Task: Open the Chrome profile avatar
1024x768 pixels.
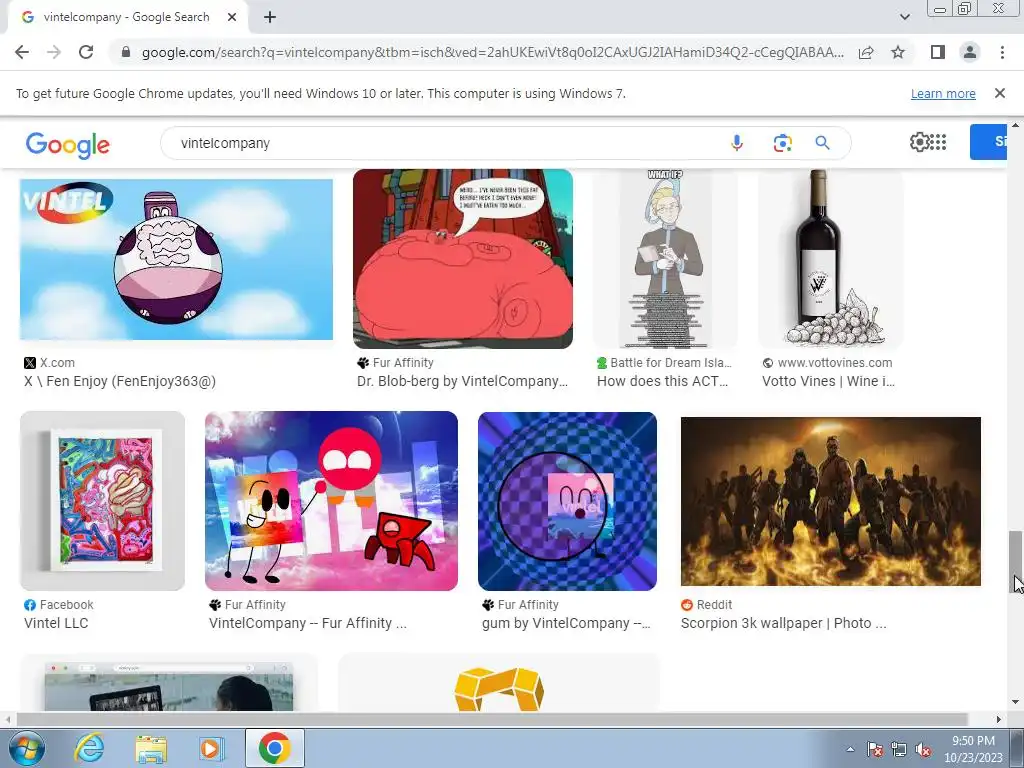Action: coord(970,52)
